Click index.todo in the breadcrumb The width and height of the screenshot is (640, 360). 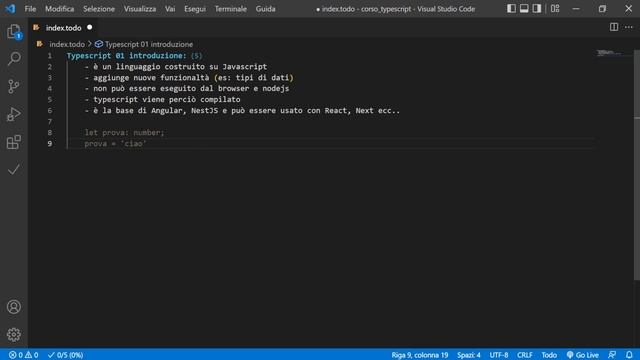[67, 44]
